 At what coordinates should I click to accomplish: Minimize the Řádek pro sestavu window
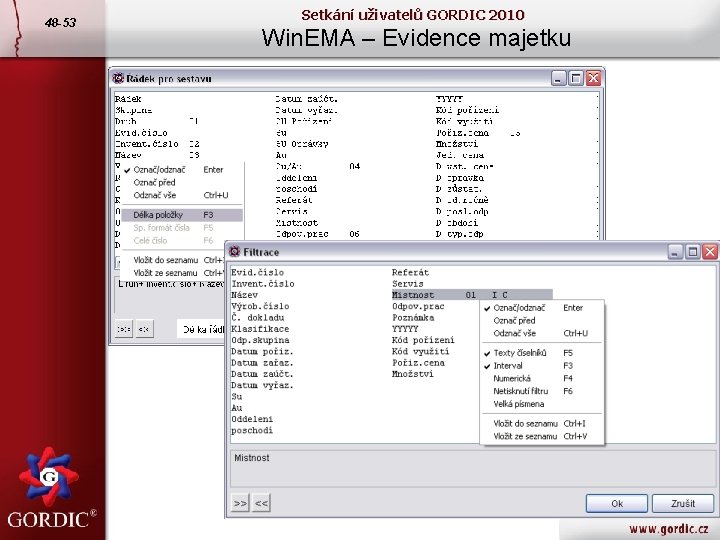558,79
